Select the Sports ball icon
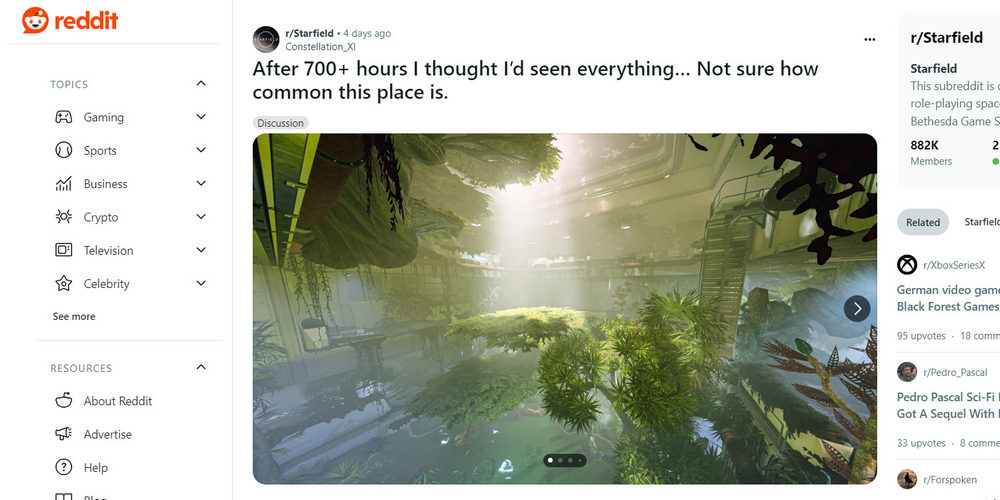Image resolution: width=1000 pixels, height=500 pixels. (63, 151)
